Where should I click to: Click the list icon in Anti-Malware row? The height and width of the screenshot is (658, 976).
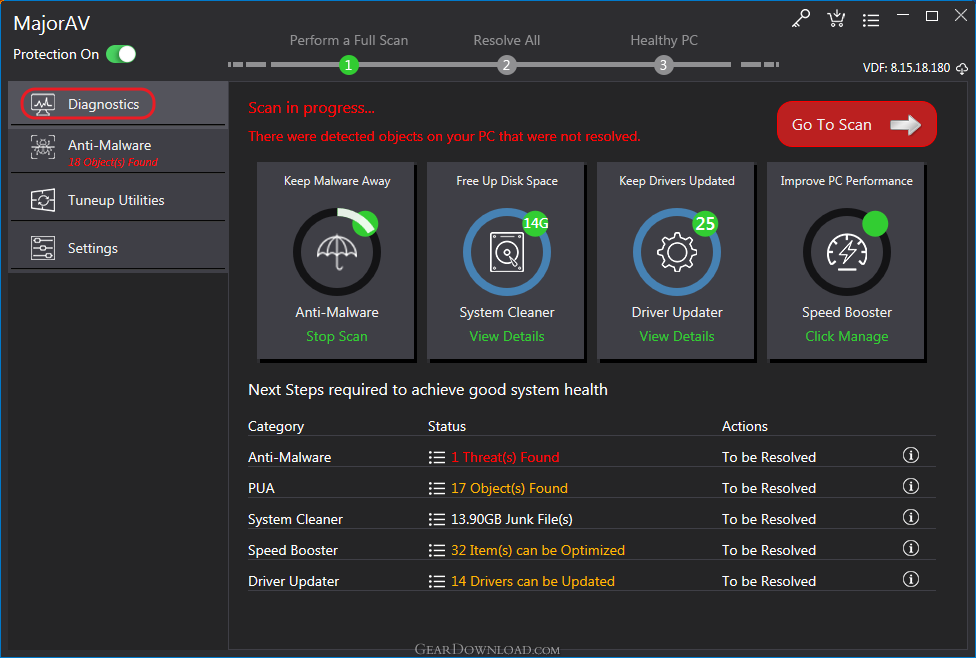point(437,458)
